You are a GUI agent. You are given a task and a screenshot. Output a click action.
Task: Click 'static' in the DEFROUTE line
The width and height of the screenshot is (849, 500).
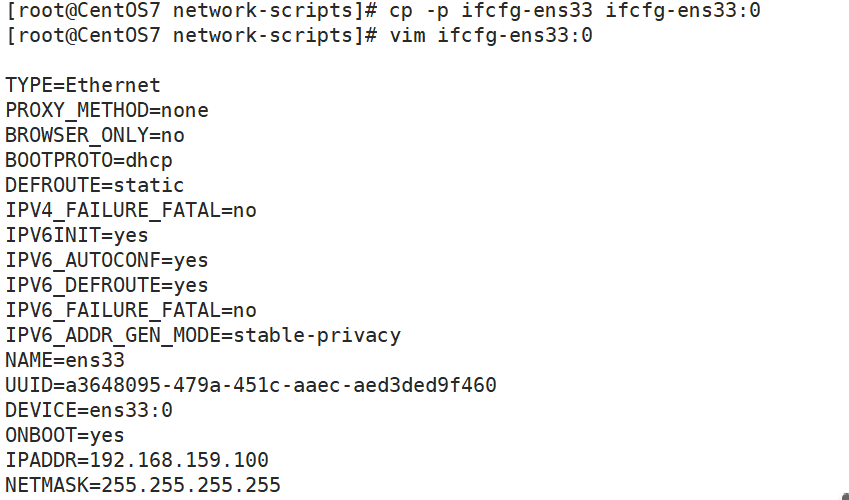(x=149, y=186)
